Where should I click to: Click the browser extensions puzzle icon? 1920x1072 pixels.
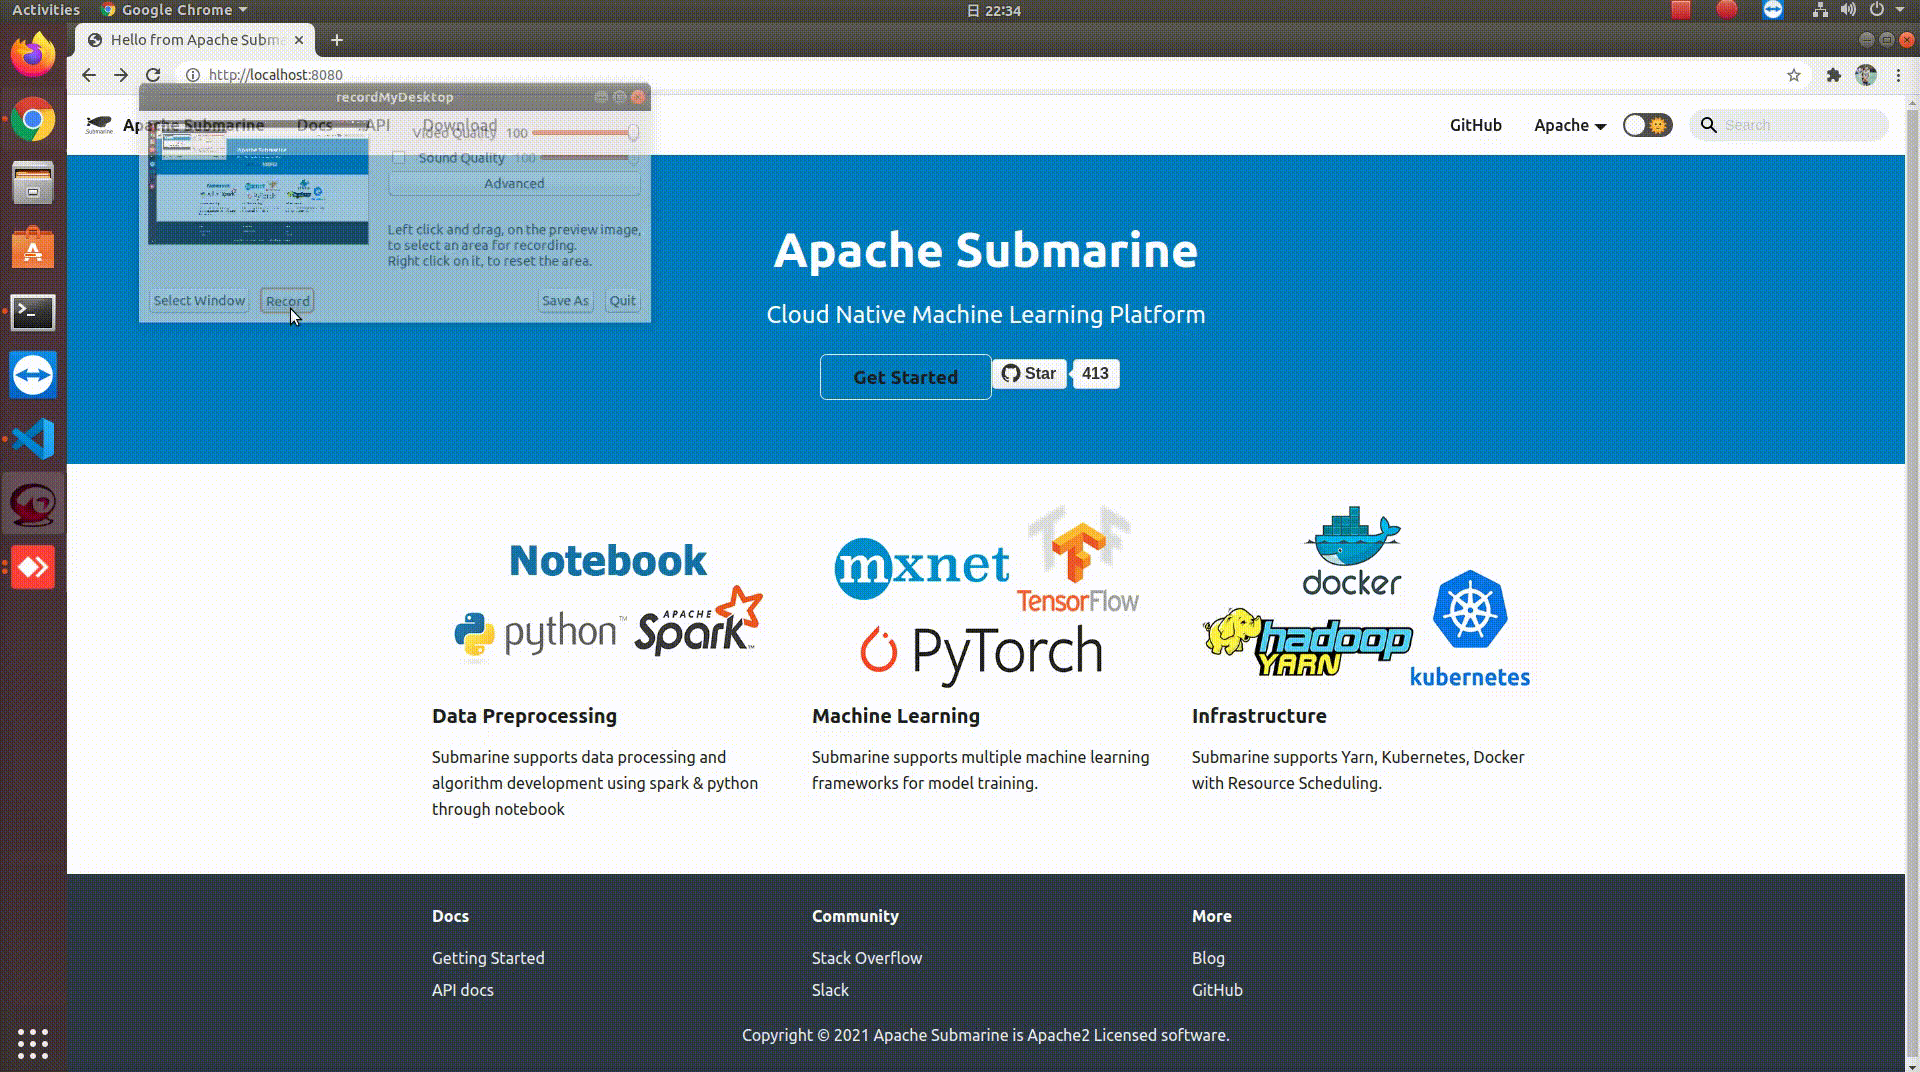[1835, 74]
